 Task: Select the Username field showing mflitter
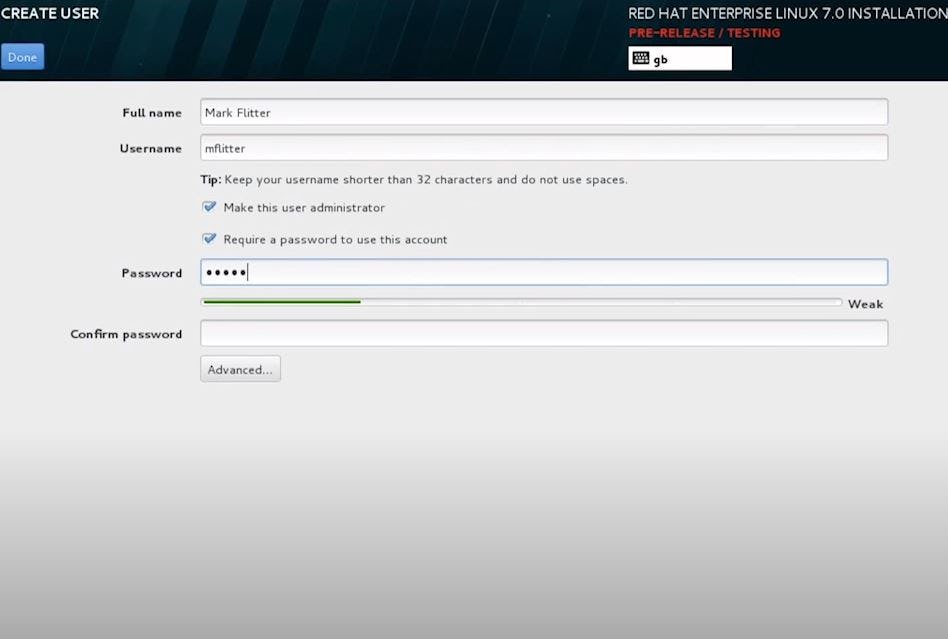tap(543, 147)
